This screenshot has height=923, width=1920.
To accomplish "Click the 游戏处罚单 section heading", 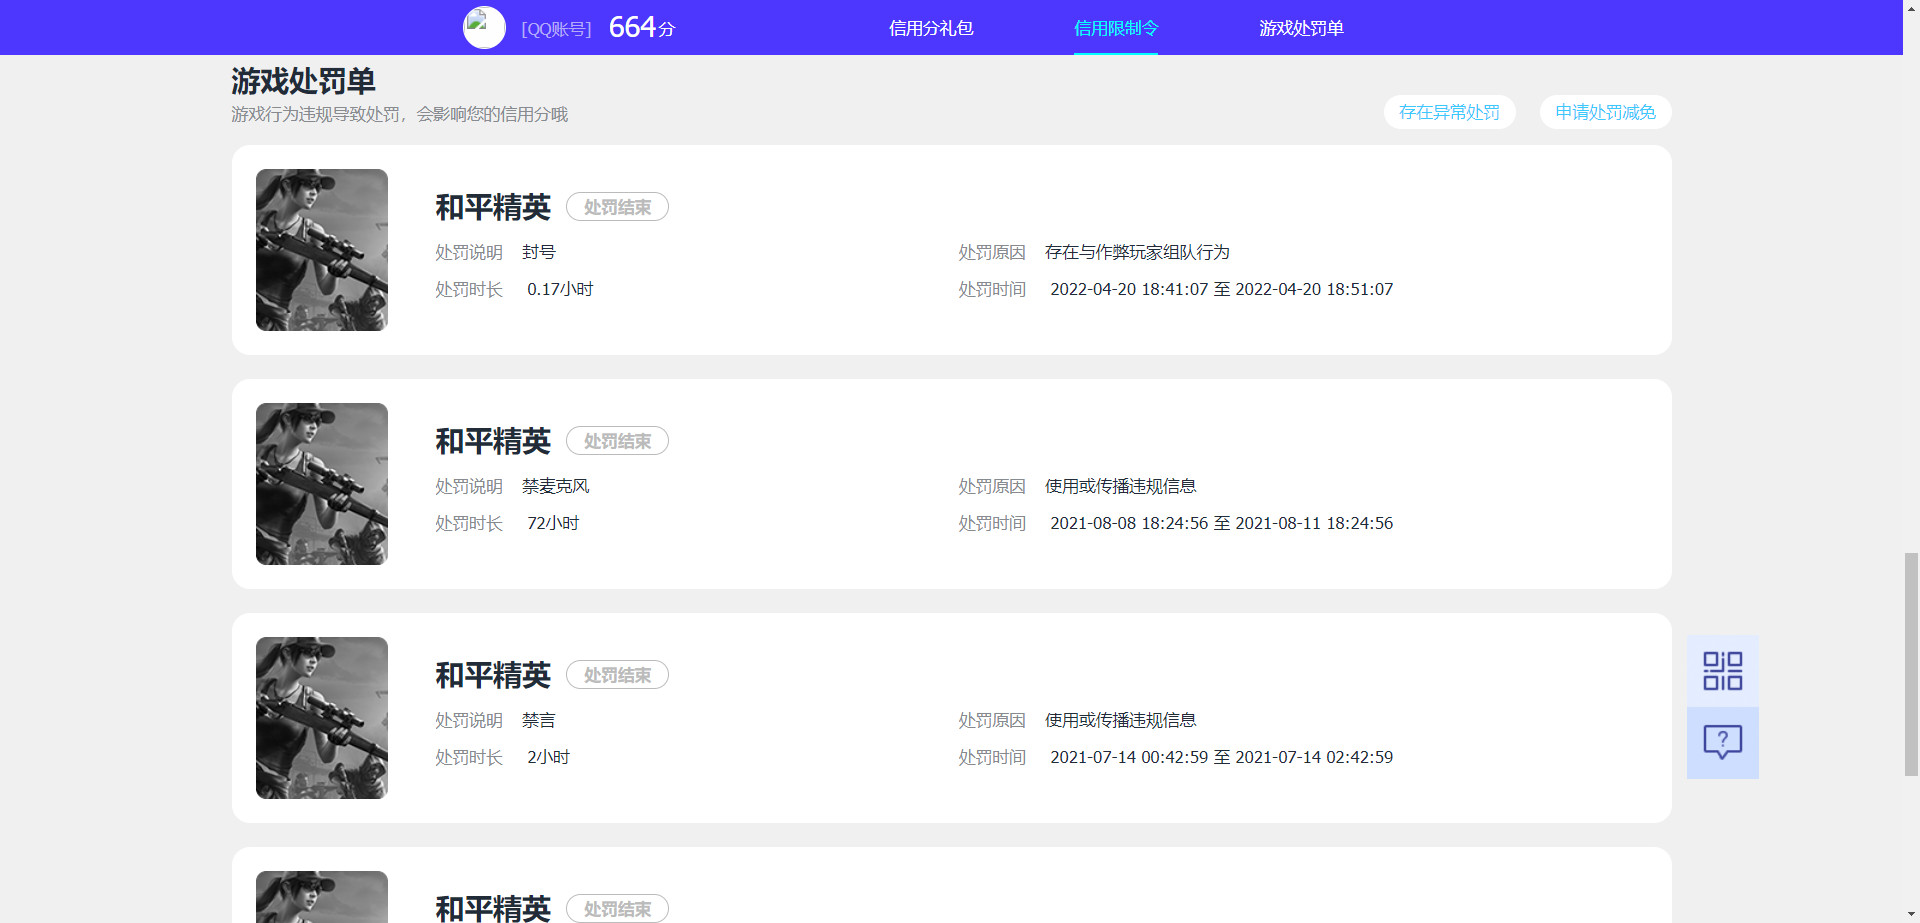I will coord(303,81).
